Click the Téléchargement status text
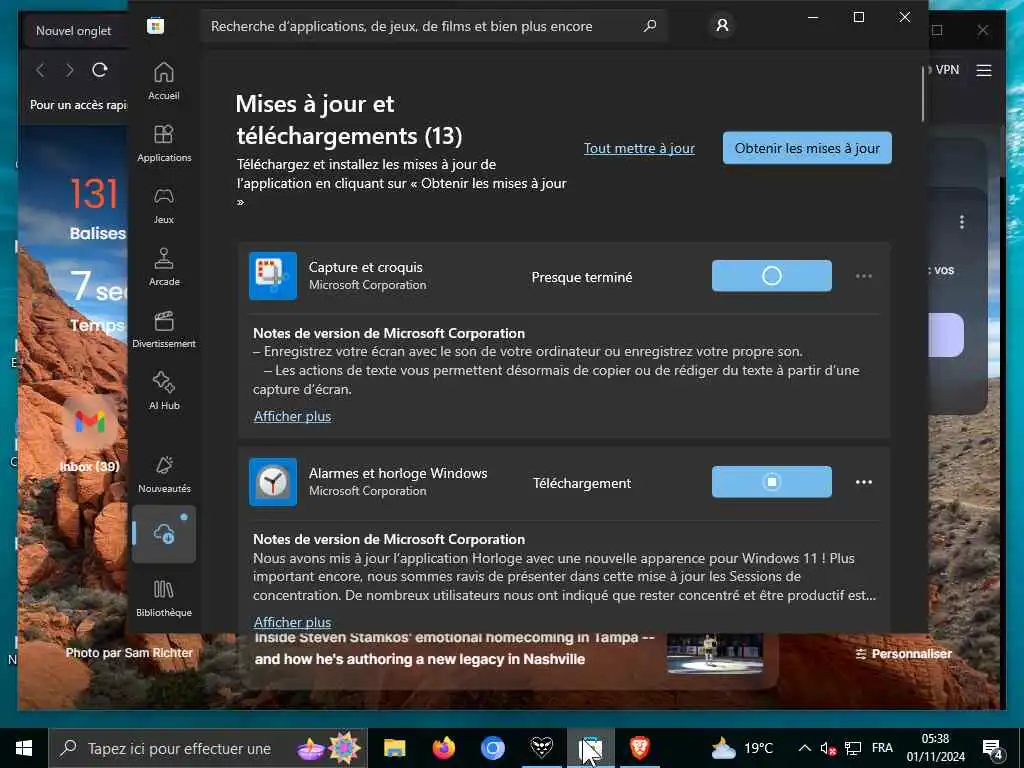Image resolution: width=1024 pixels, height=768 pixels. 581,483
